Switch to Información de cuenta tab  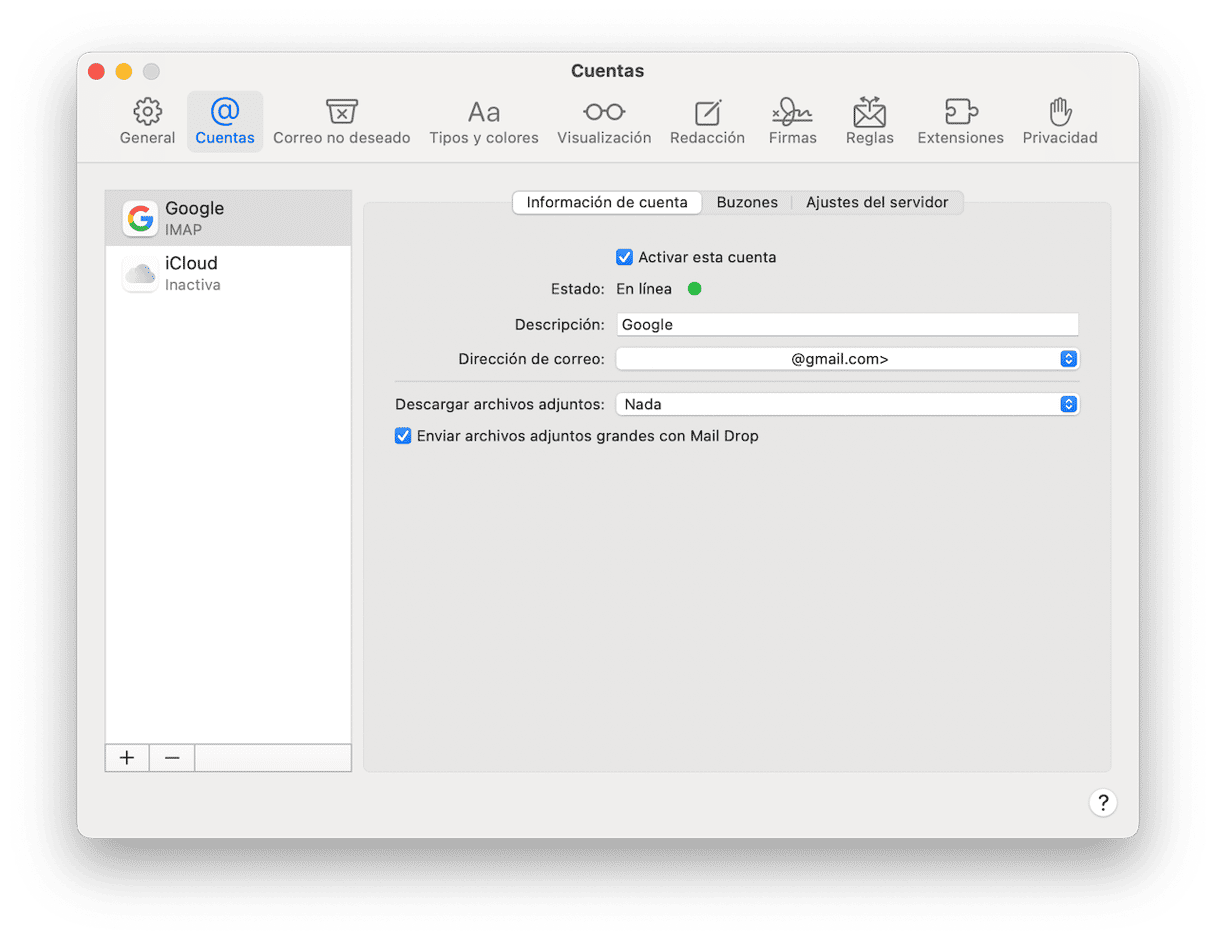click(607, 202)
